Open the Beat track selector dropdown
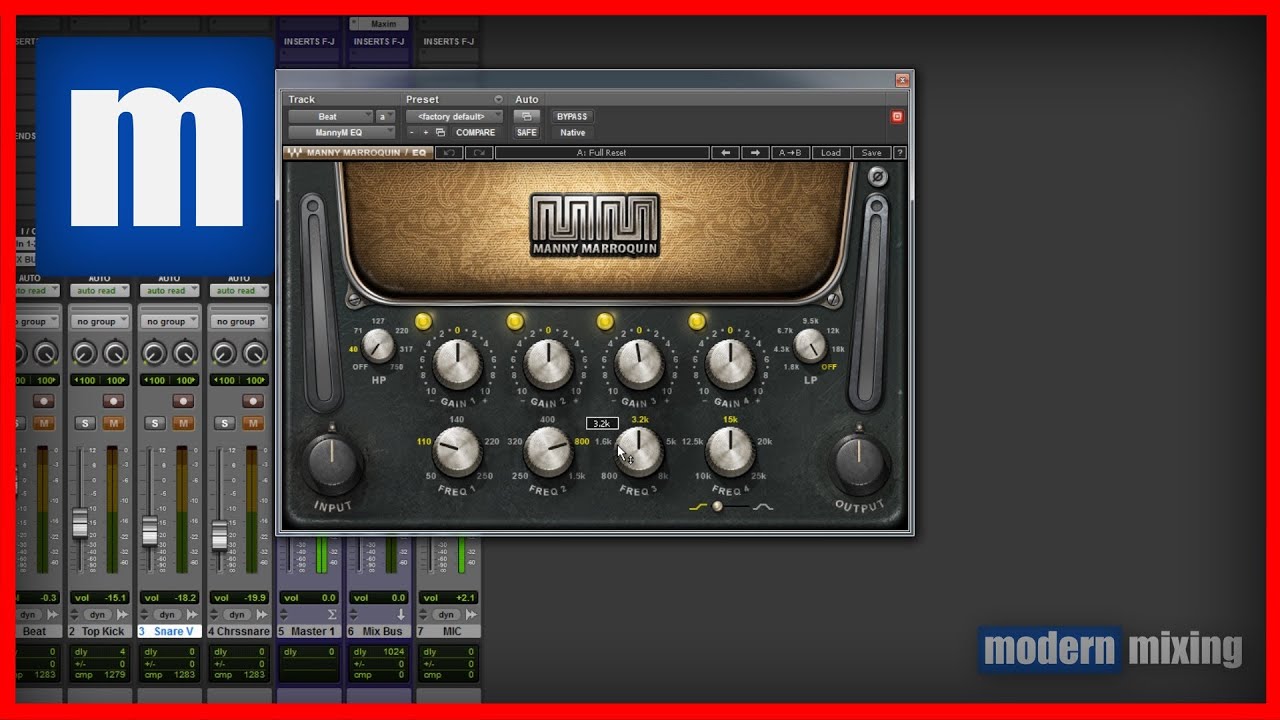Viewport: 1280px width, 720px height. coord(330,116)
